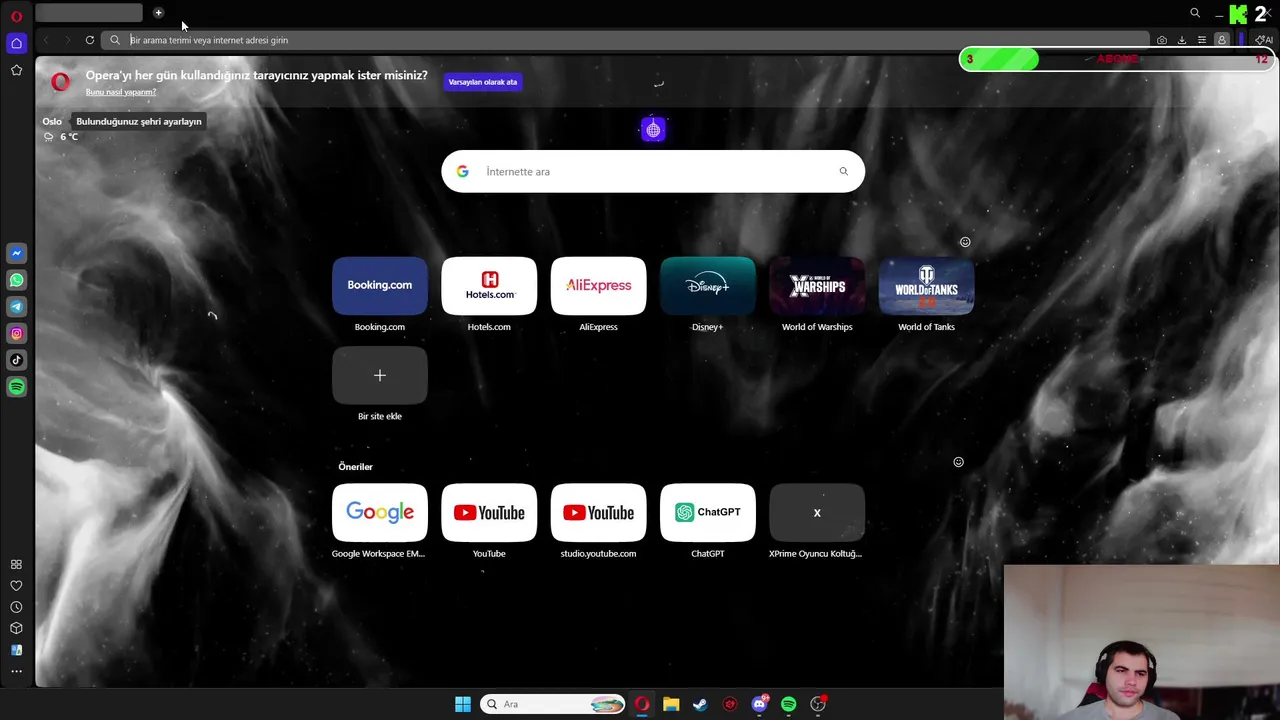Click the taskbar 'Ara' search box

(x=553, y=704)
